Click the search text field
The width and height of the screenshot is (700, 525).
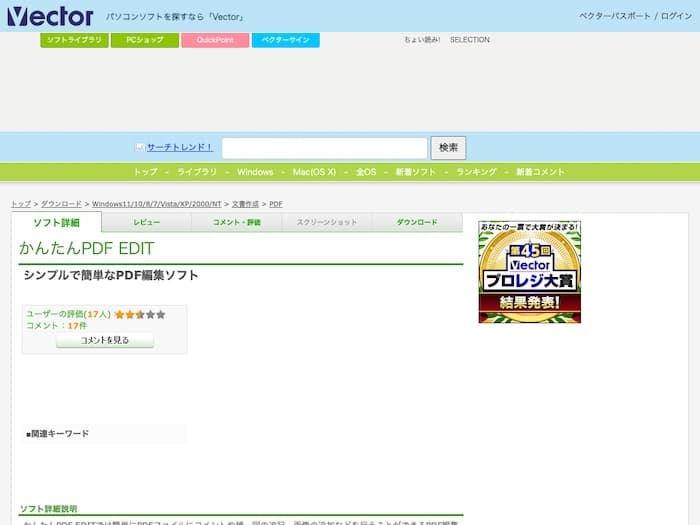[324, 148]
